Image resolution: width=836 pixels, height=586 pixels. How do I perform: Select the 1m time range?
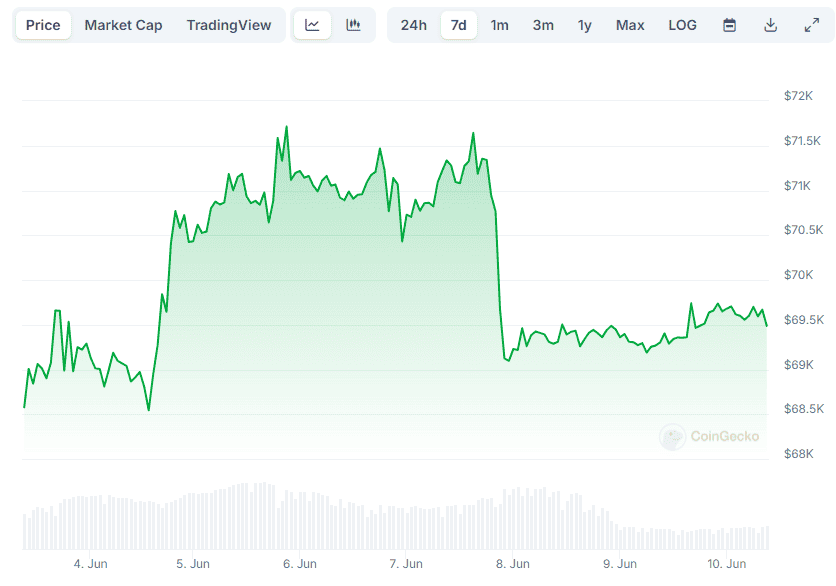tap(499, 25)
